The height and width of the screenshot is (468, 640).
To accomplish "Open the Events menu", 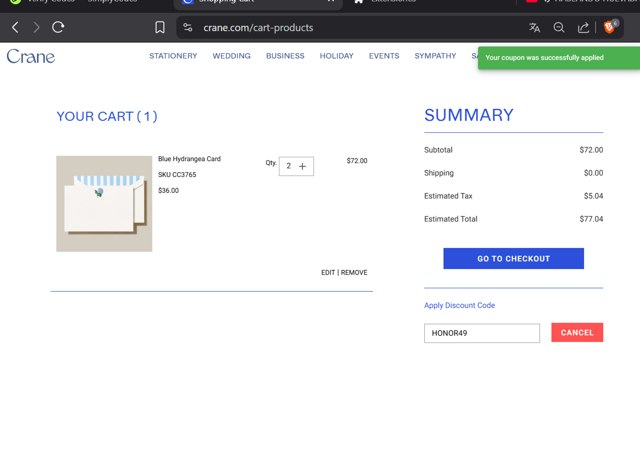I will (384, 56).
